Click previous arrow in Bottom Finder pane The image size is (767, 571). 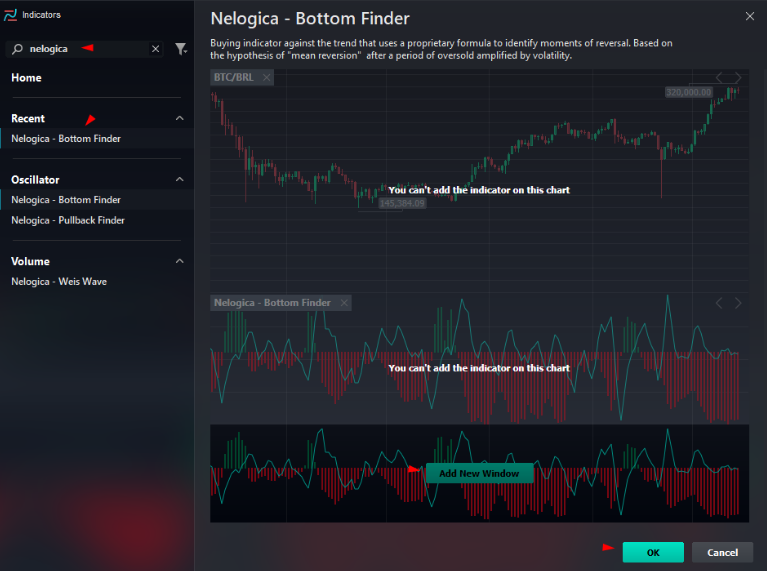(x=719, y=303)
